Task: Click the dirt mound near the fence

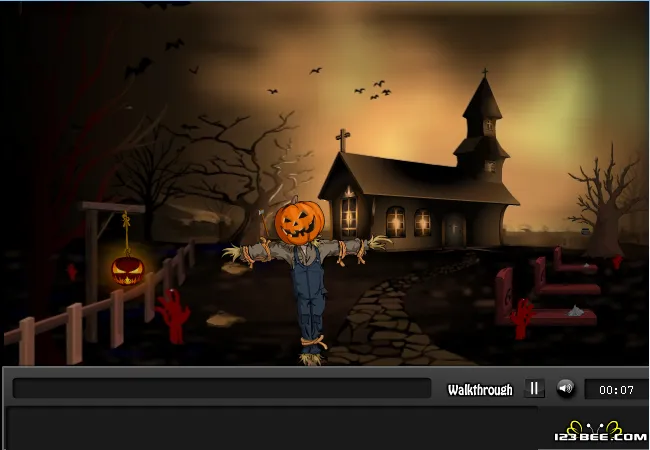Action: [226, 319]
